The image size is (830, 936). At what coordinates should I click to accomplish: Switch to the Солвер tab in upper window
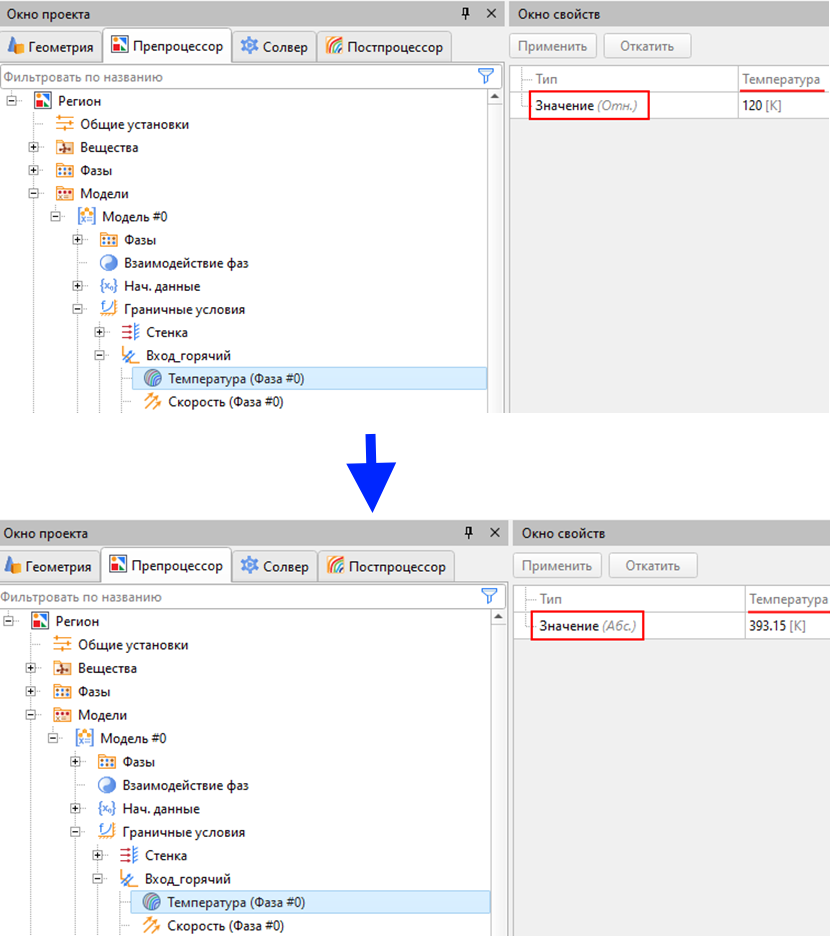point(274,47)
